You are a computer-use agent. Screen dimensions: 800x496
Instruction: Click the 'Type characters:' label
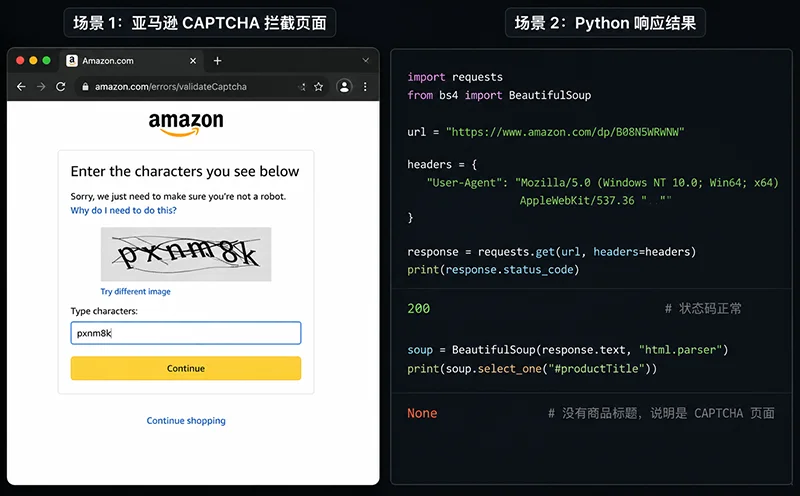pos(104,311)
